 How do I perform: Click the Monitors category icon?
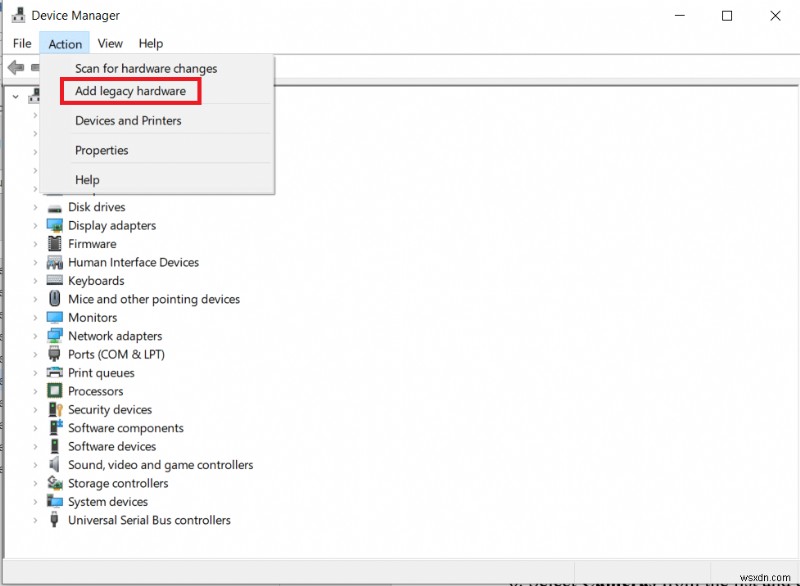pyautogui.click(x=53, y=317)
